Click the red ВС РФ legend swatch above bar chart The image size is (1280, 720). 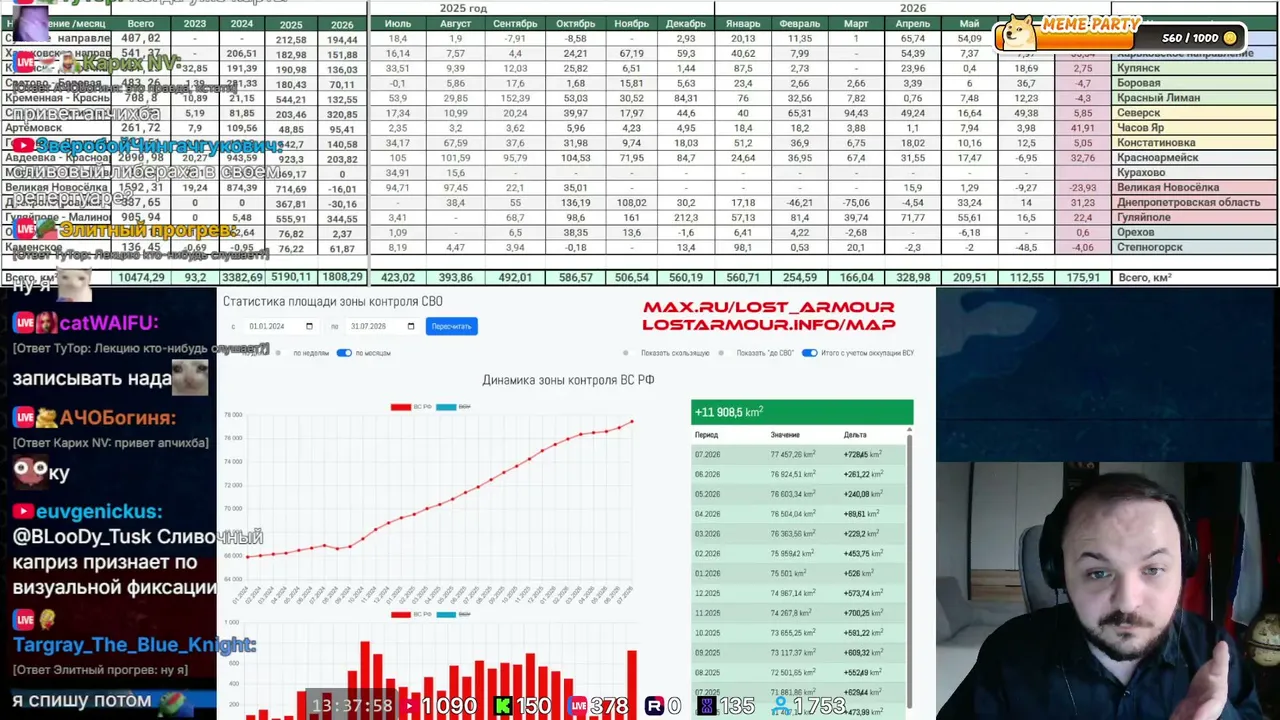pyautogui.click(x=401, y=614)
